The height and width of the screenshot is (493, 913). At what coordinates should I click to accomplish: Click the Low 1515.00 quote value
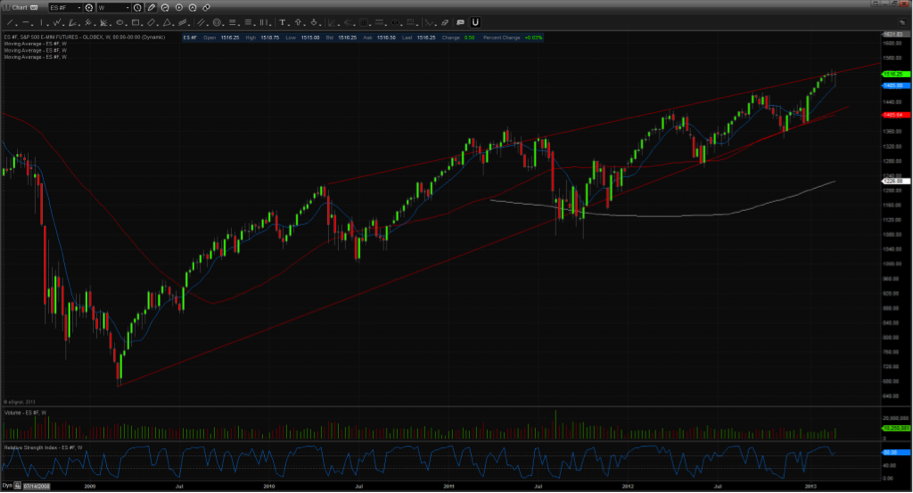(310, 37)
